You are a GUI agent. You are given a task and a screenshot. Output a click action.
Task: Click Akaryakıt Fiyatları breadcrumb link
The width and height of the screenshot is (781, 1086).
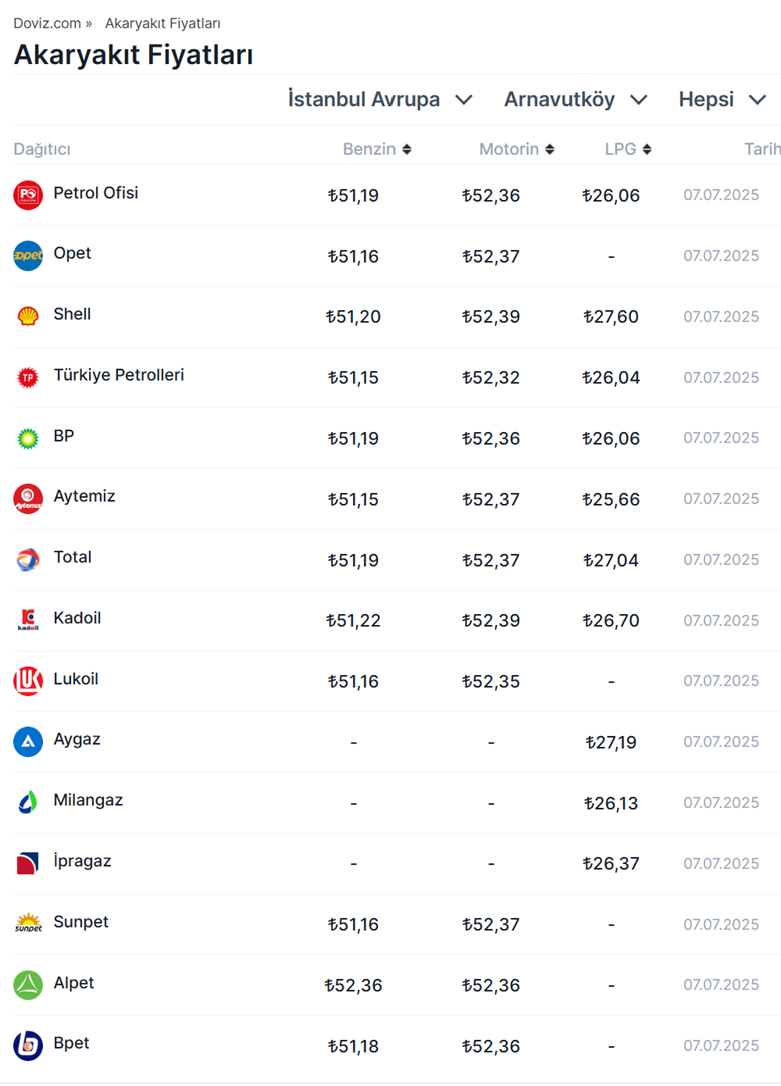click(162, 23)
